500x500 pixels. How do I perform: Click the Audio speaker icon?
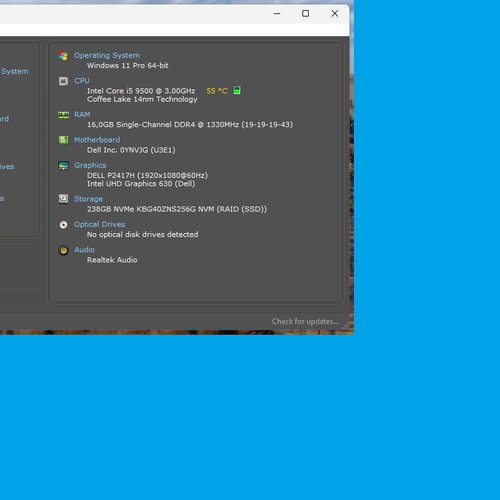(x=63, y=250)
